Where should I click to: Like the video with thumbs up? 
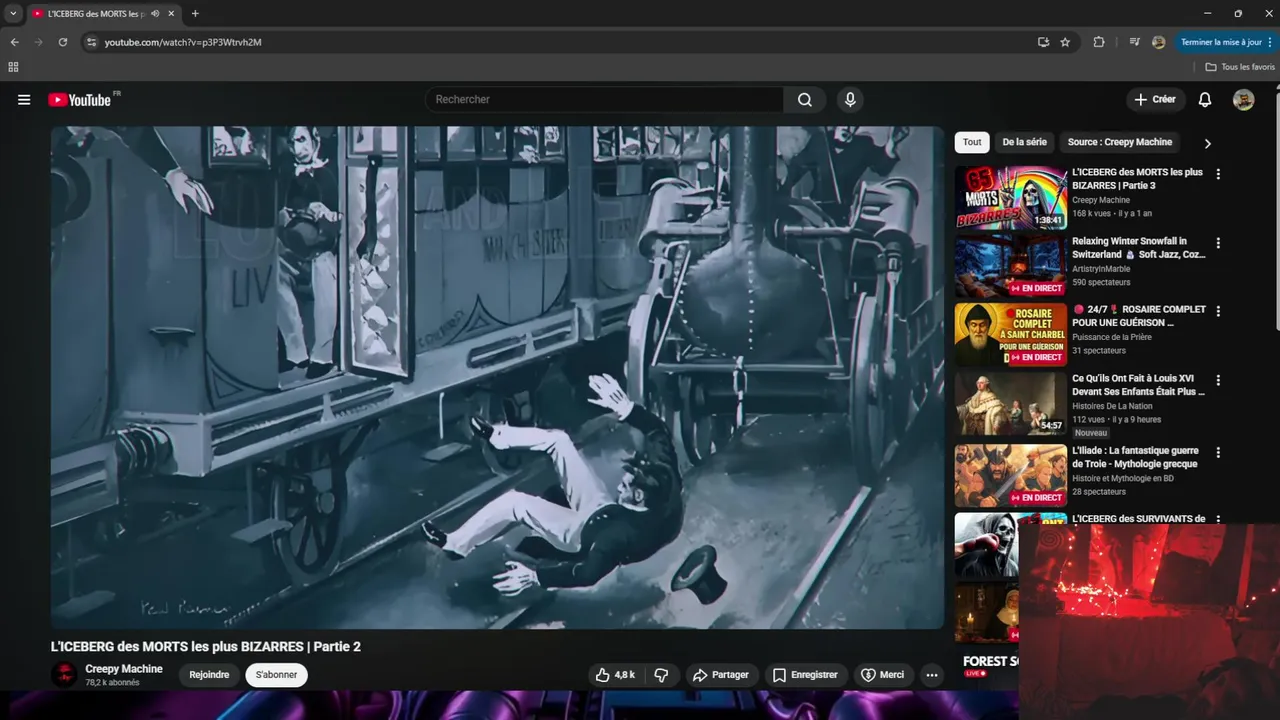coord(616,675)
